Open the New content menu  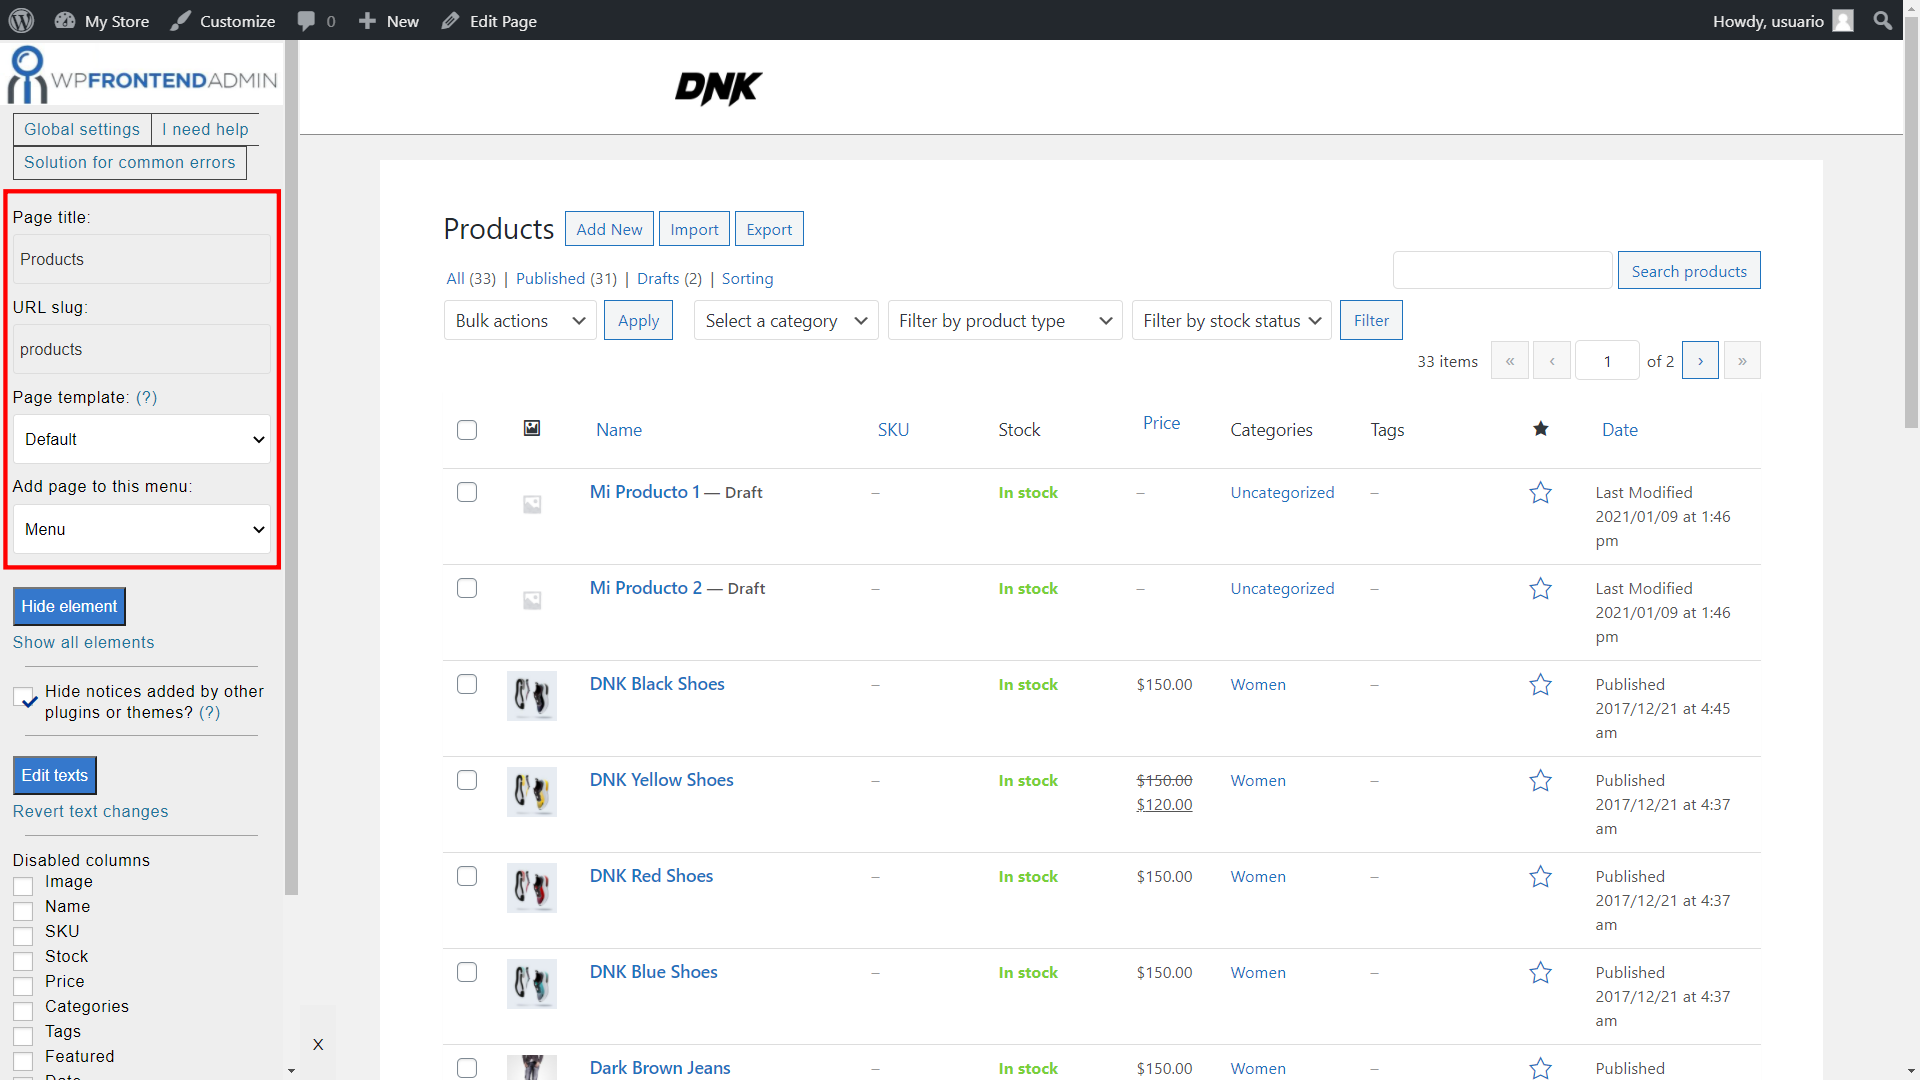(389, 21)
